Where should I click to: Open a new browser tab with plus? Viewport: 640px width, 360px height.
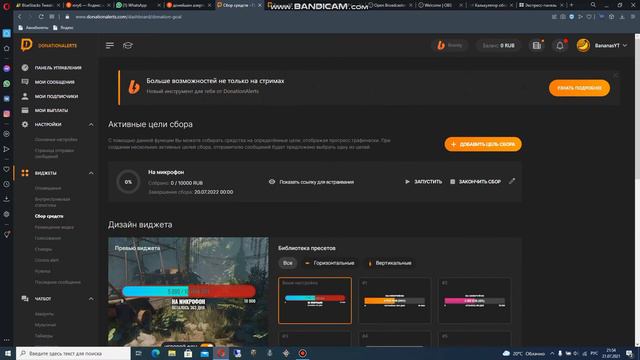click(x=571, y=5)
